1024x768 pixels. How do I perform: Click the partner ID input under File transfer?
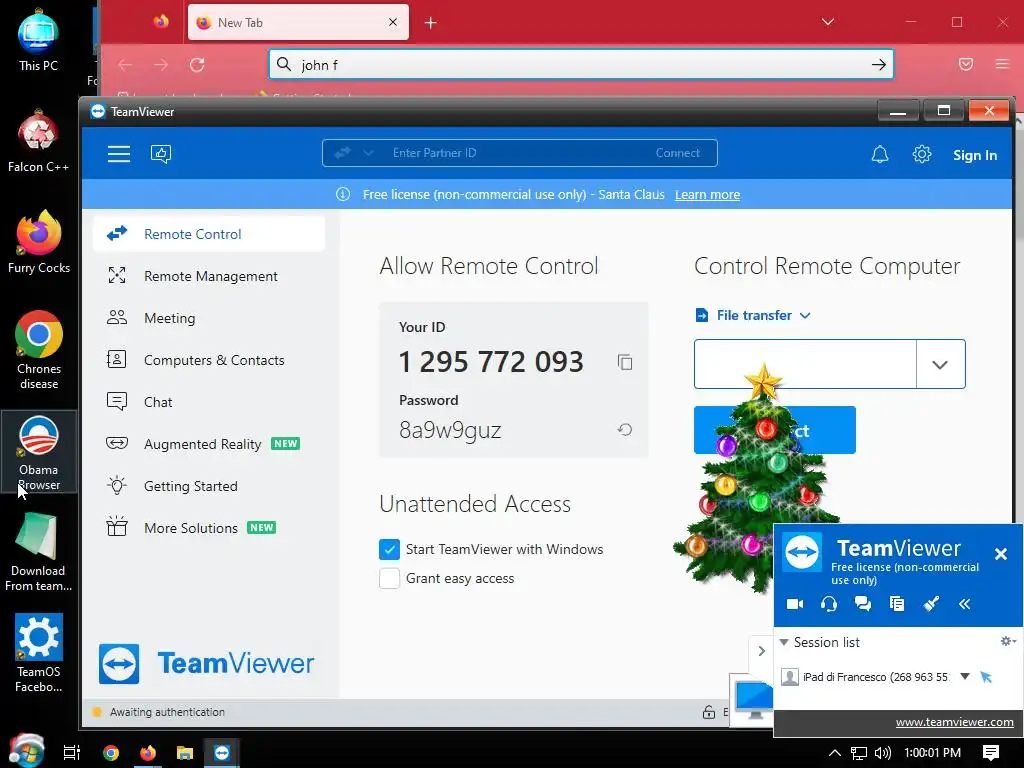coord(805,364)
